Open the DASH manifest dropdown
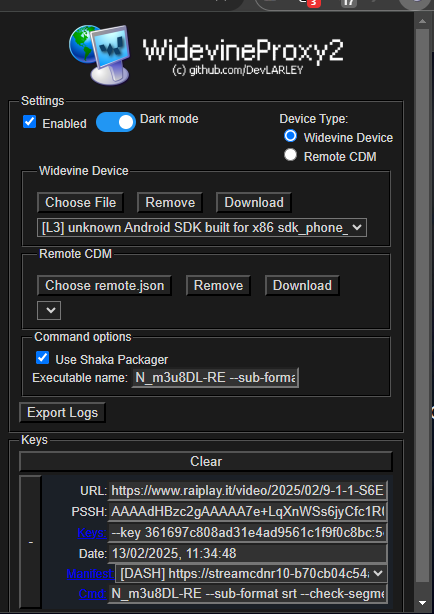 pos(251,574)
